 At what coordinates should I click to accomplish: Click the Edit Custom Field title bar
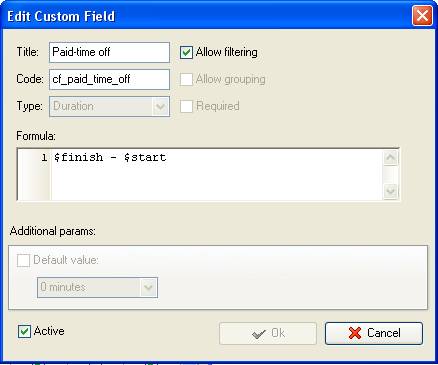(x=207, y=16)
